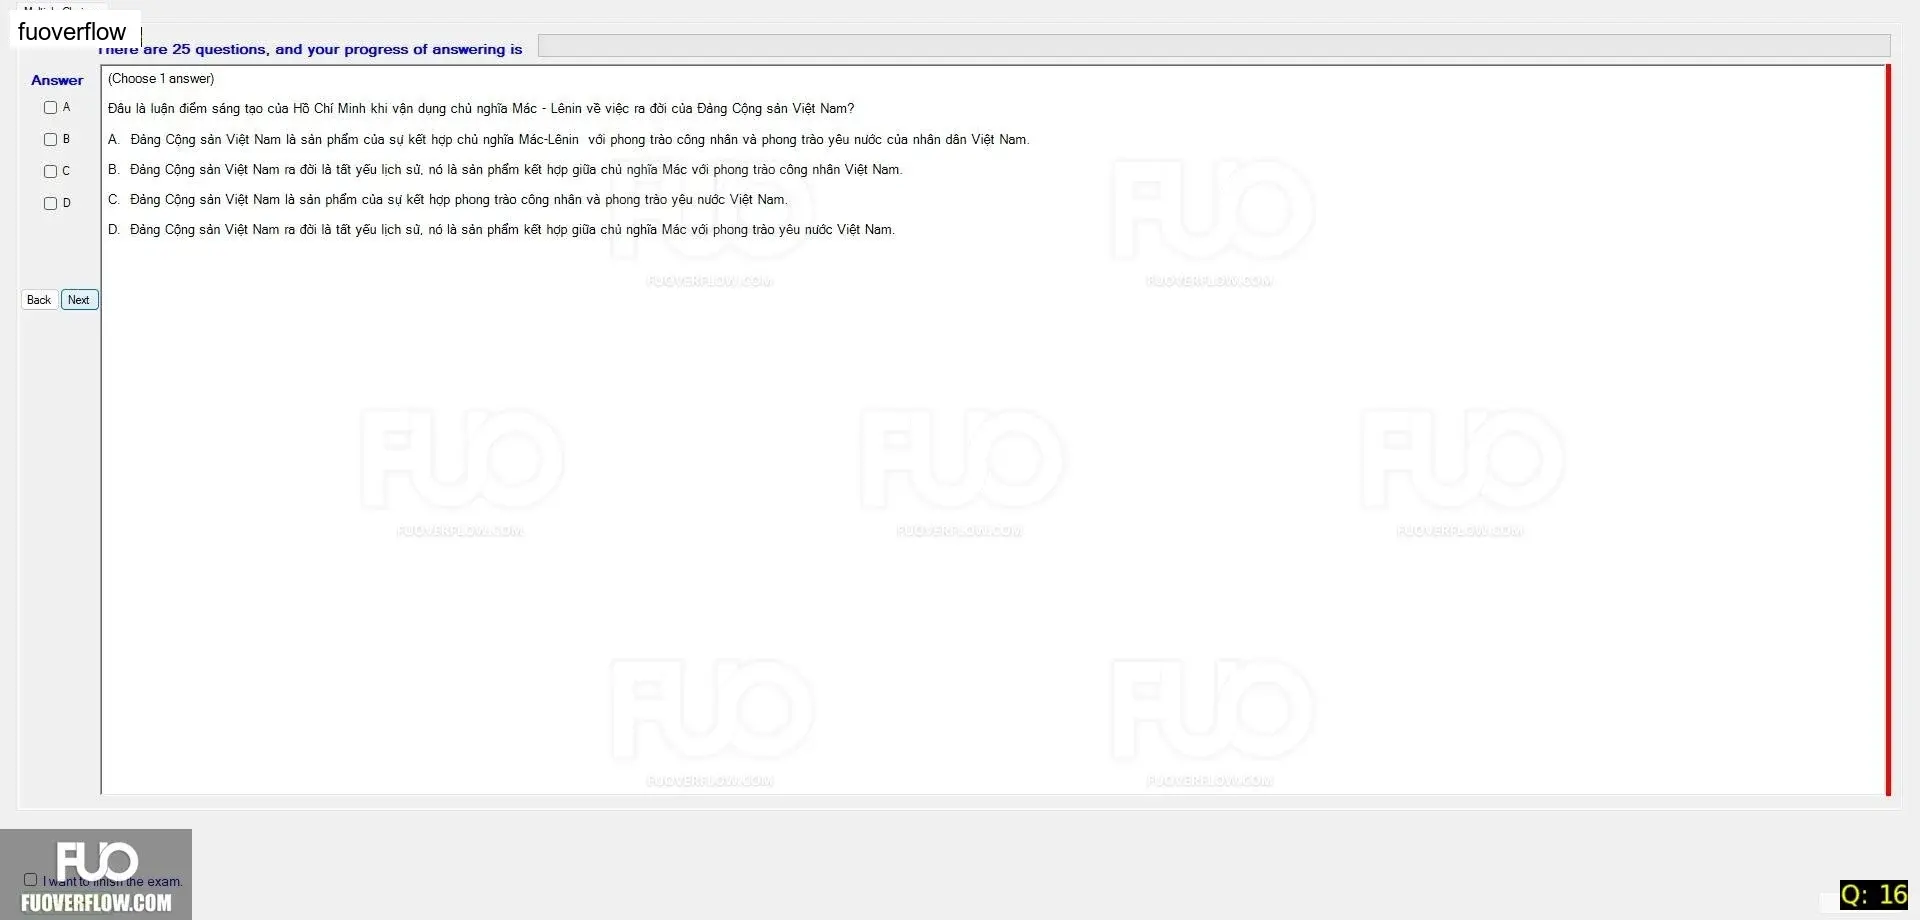Click the answering progress bar
The image size is (1920, 920).
point(1214,46)
